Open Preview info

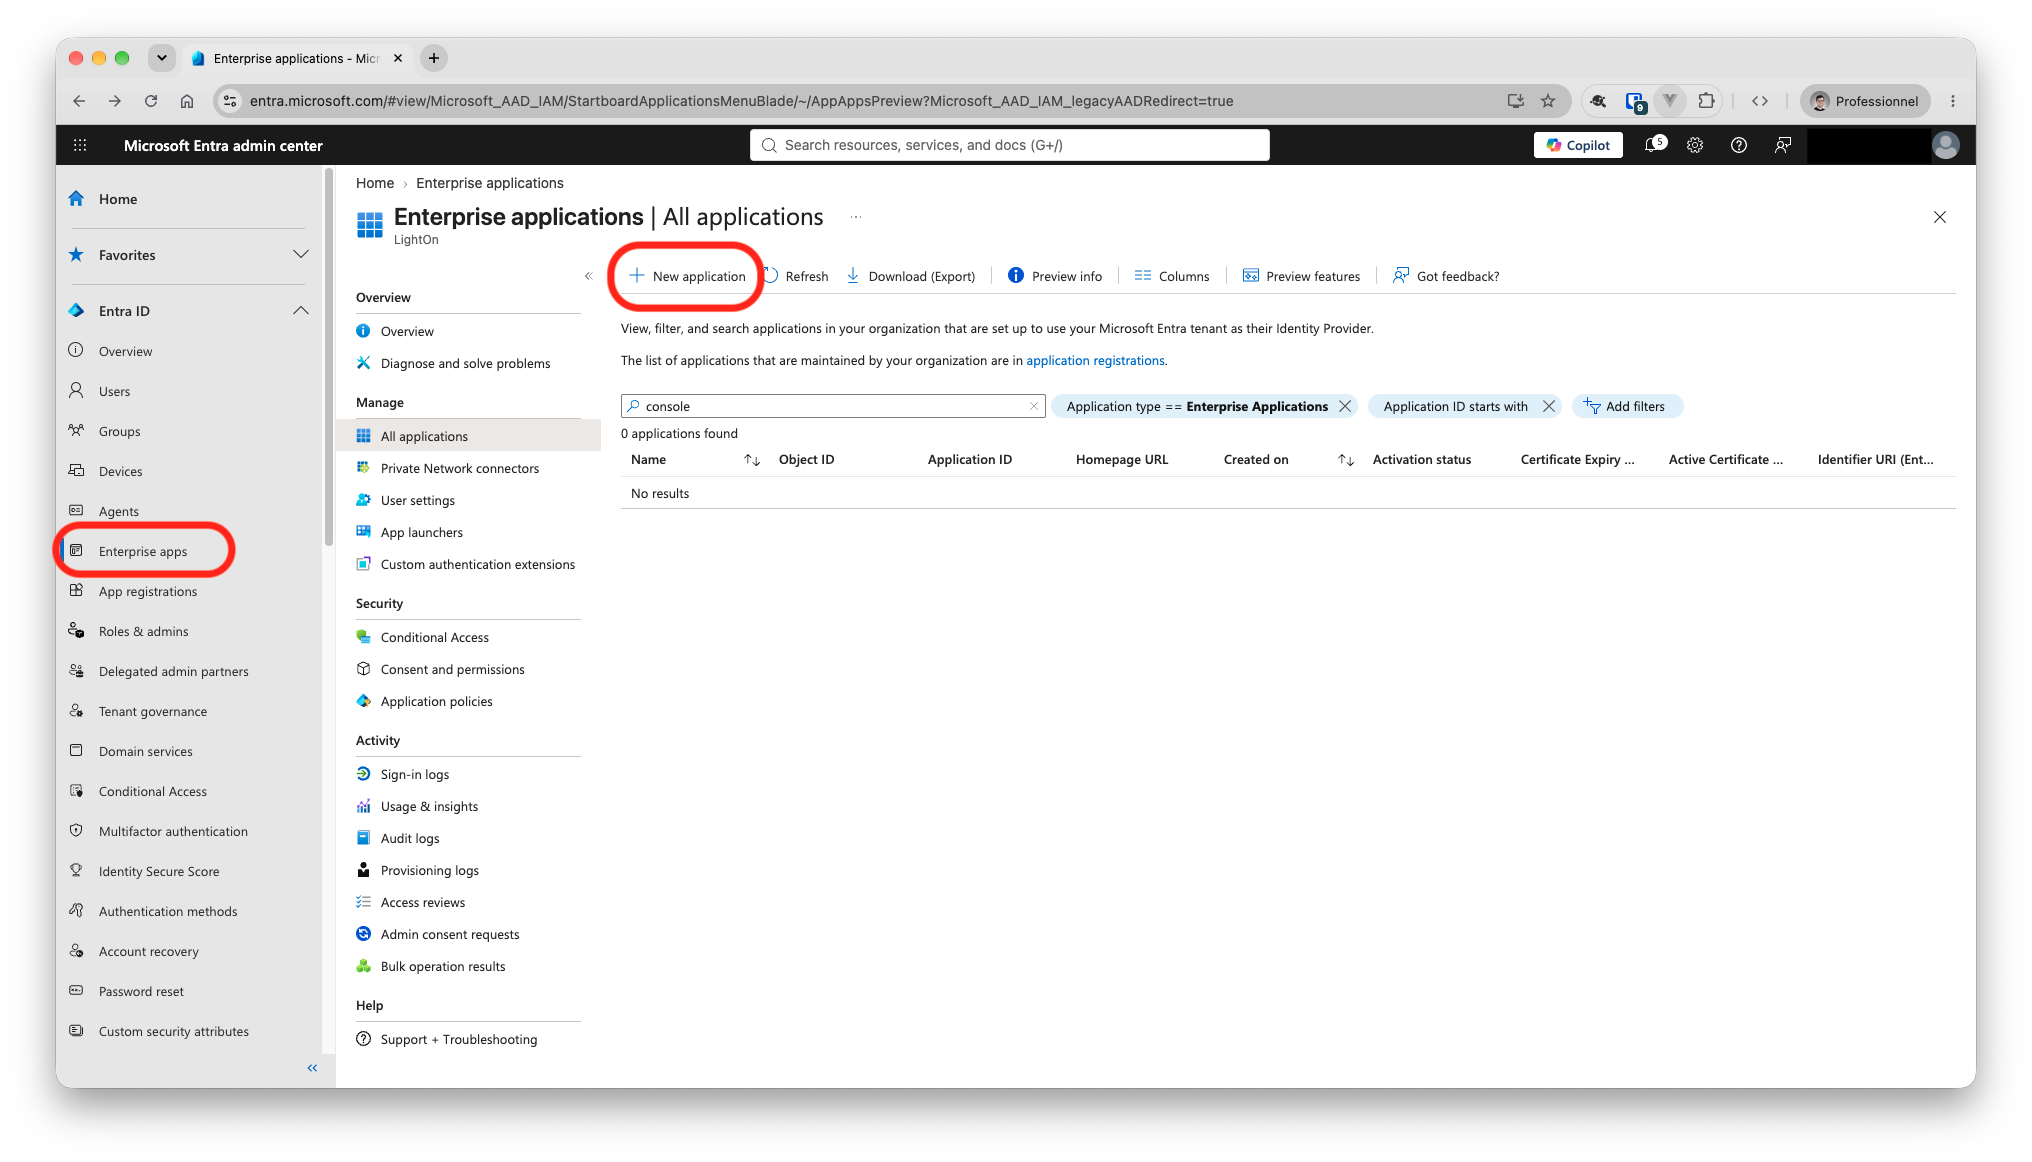1055,276
